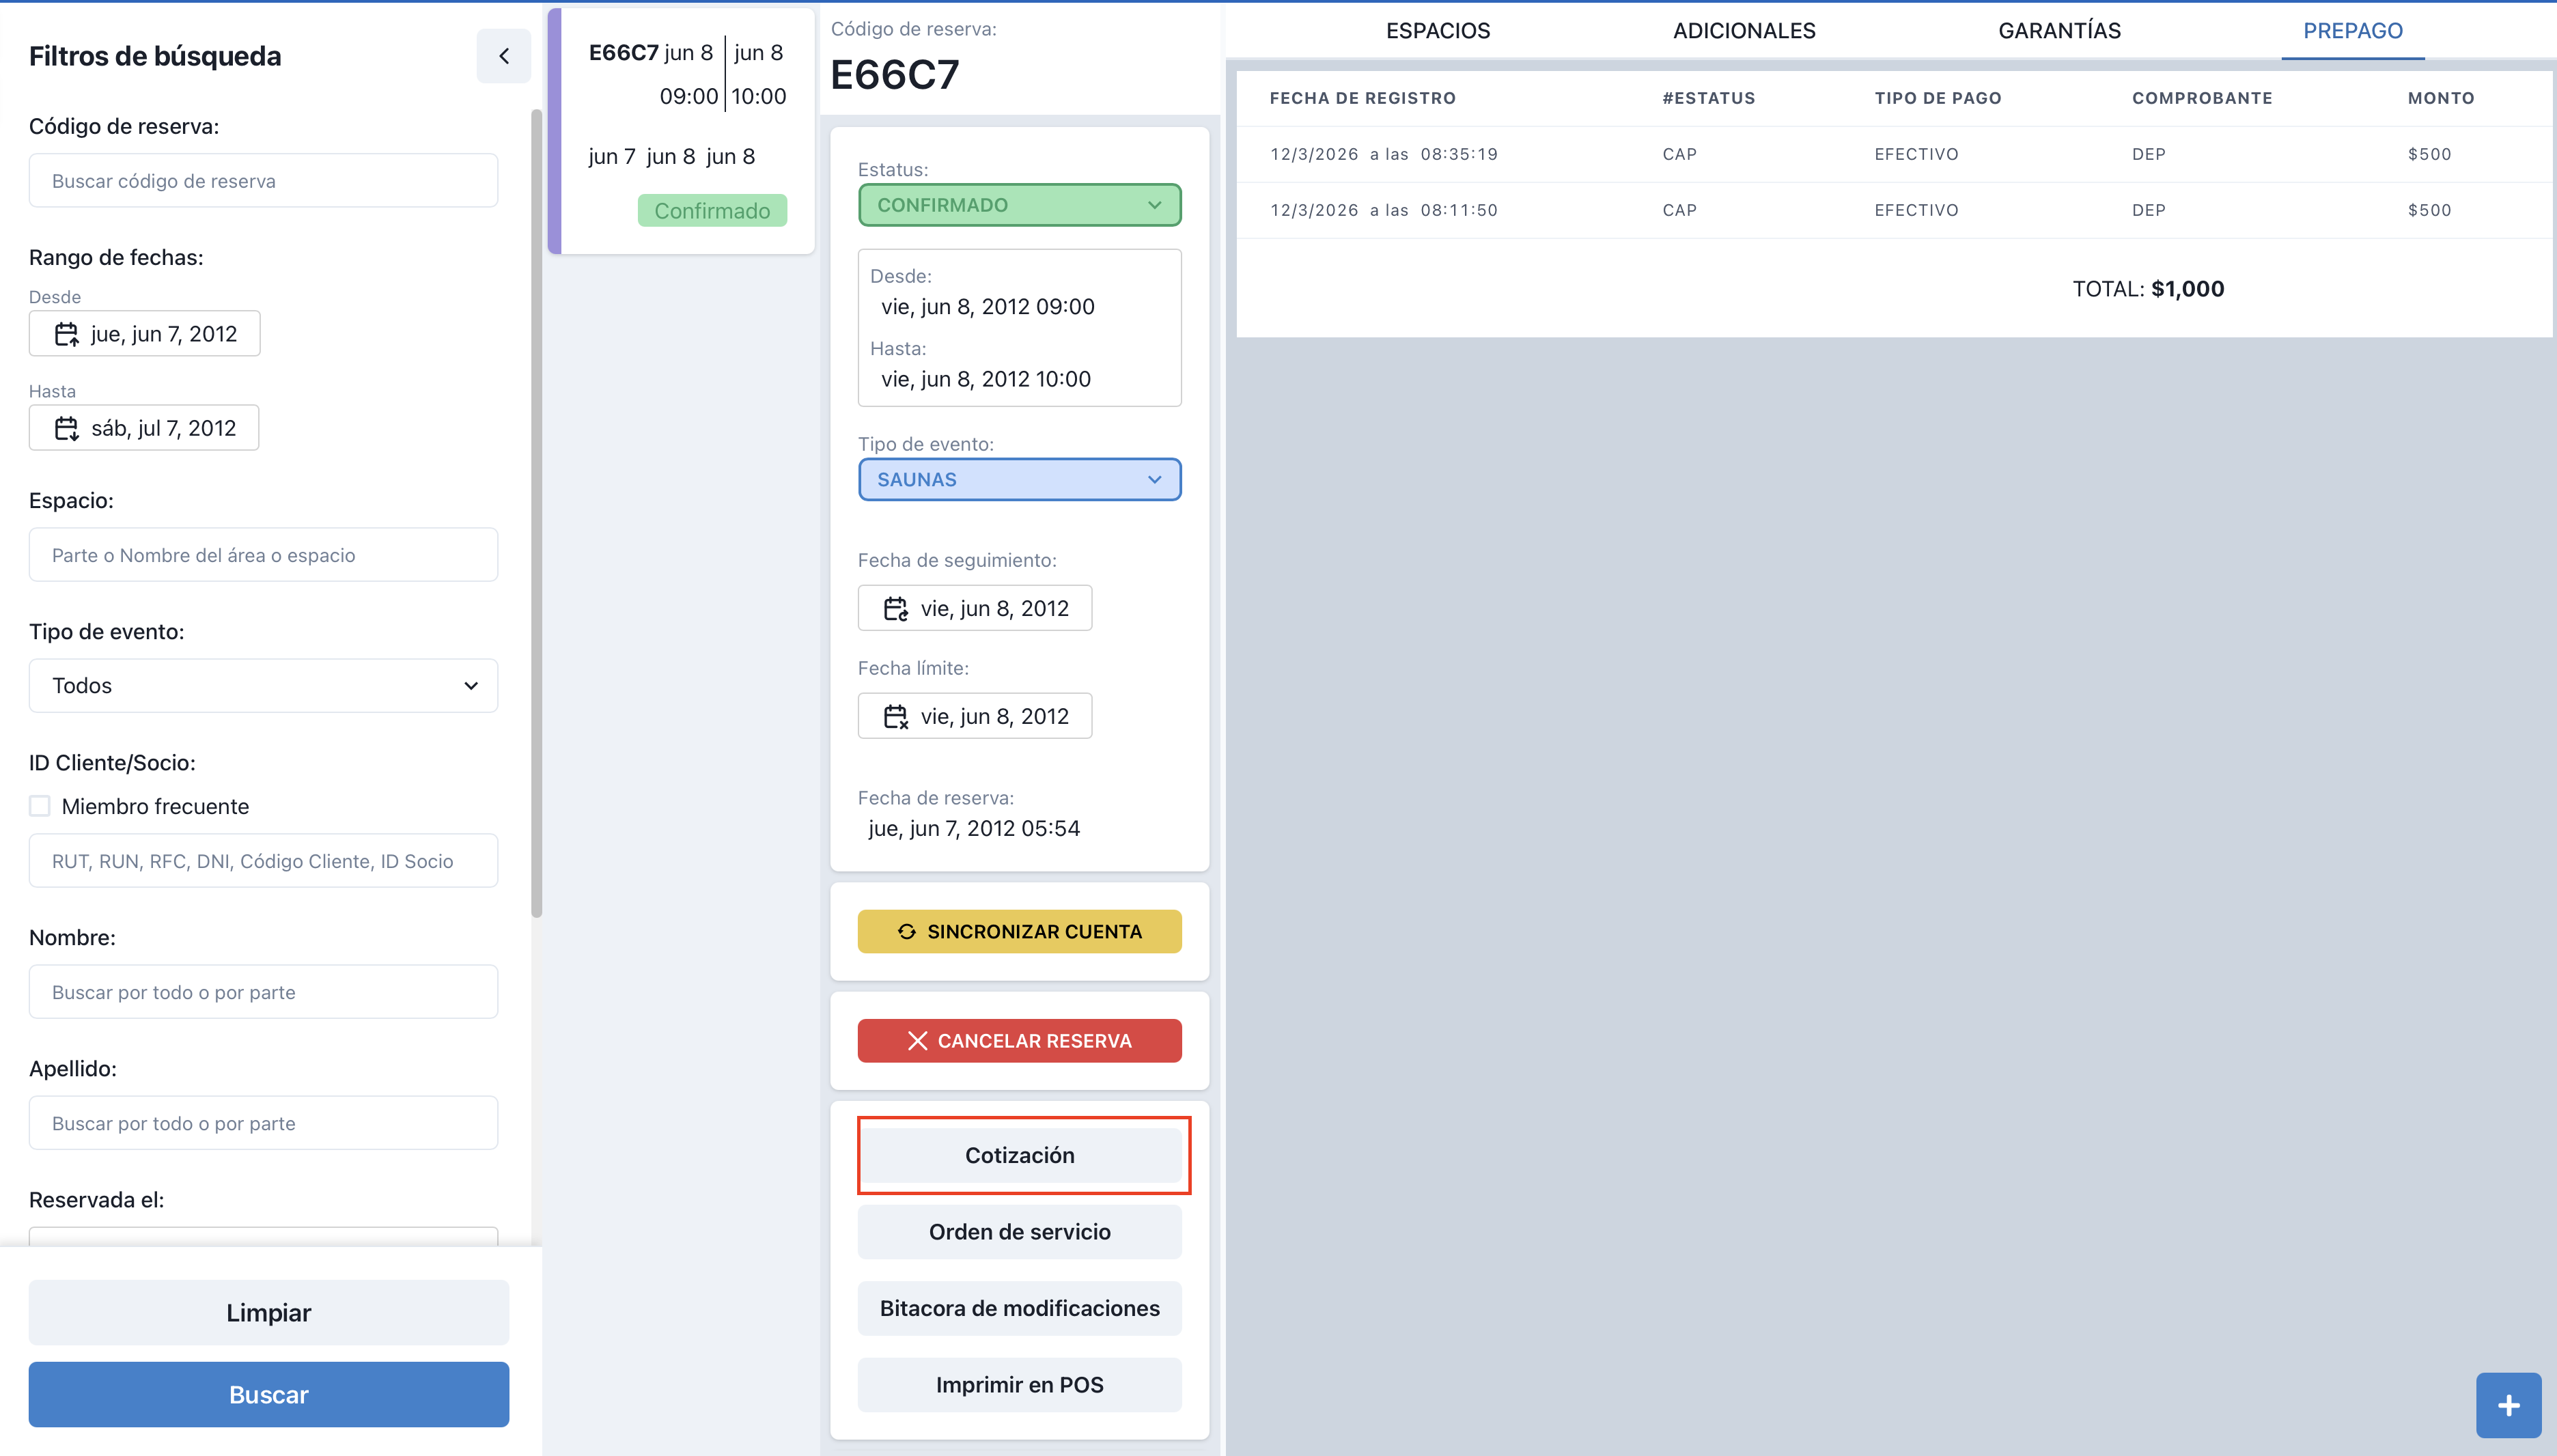Click the blue plus add-payment button
Image resolution: width=2557 pixels, height=1456 pixels.
2508,1405
